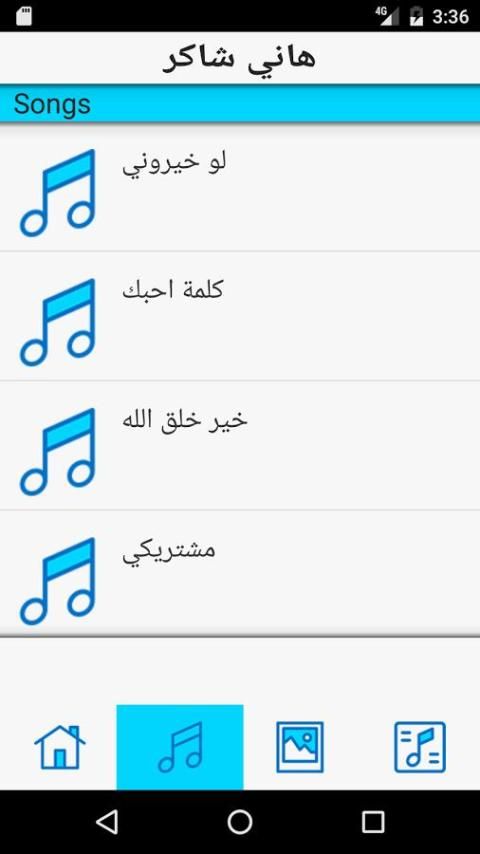Click the Songs section header

[240, 103]
